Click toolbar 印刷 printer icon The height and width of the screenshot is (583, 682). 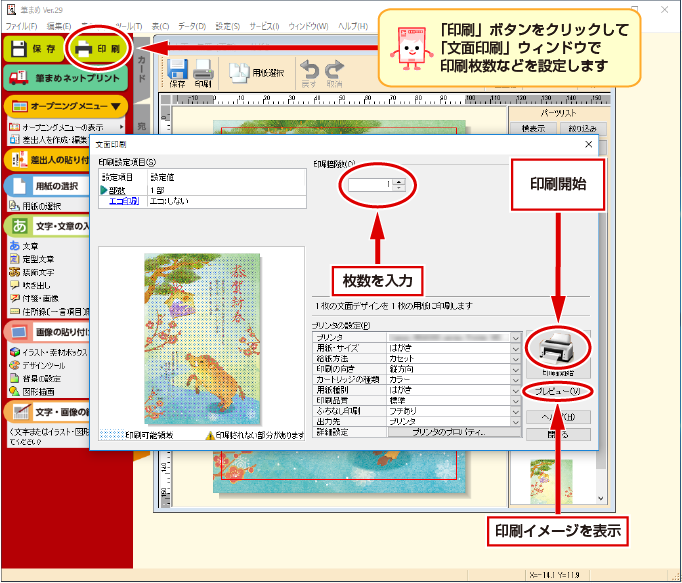pyautogui.click(x=203, y=74)
